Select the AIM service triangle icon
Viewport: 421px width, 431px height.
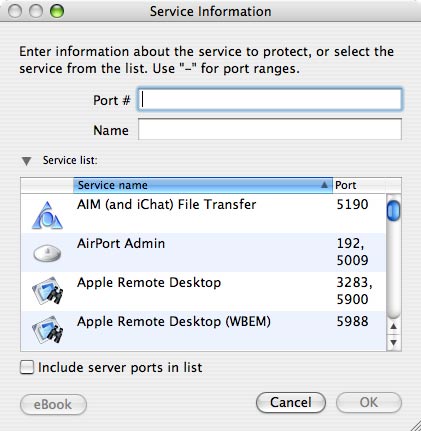[x=47, y=215]
